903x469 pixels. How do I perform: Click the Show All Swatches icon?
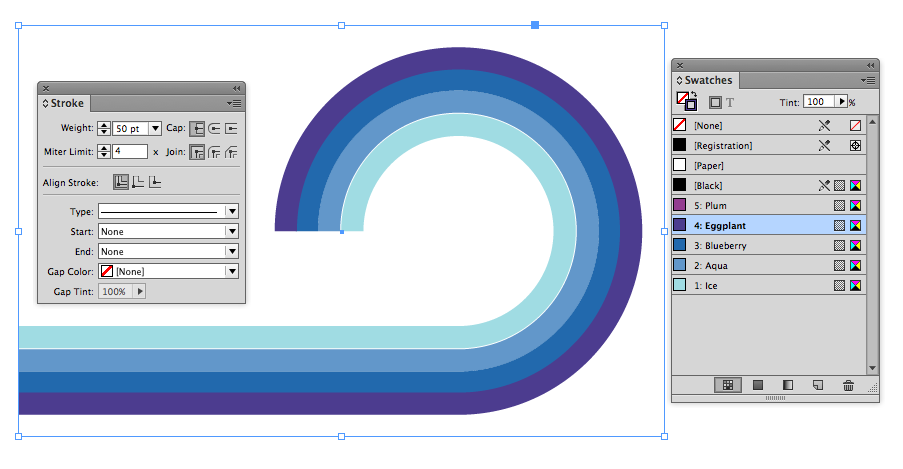[727, 385]
